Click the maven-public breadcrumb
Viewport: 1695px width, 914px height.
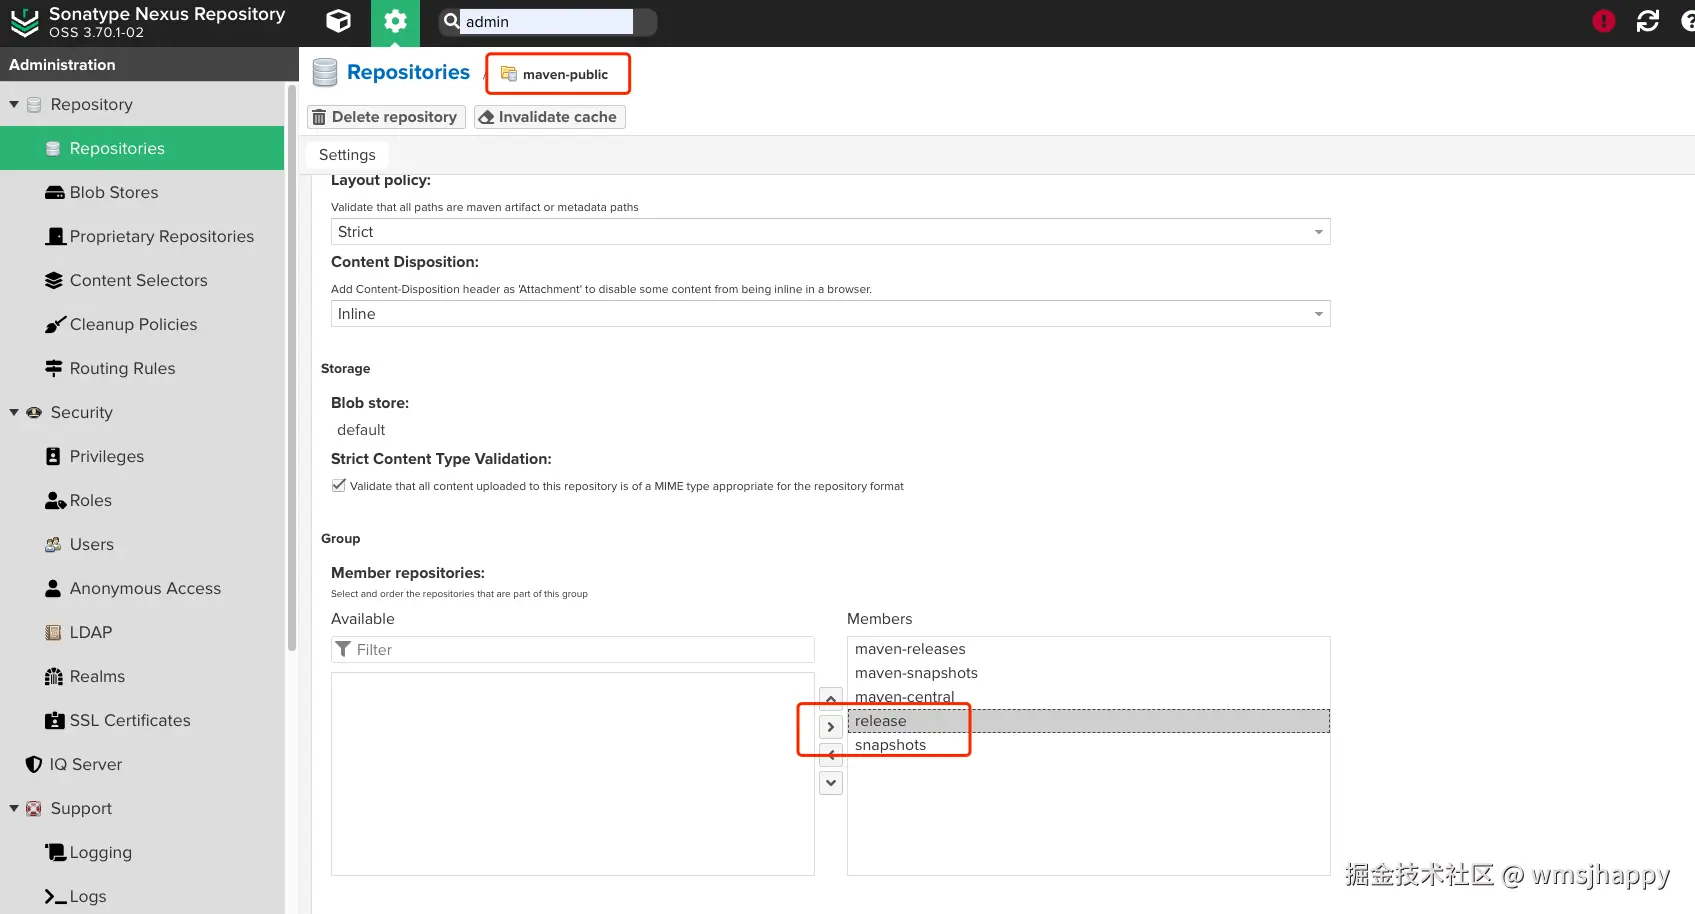pyautogui.click(x=555, y=74)
